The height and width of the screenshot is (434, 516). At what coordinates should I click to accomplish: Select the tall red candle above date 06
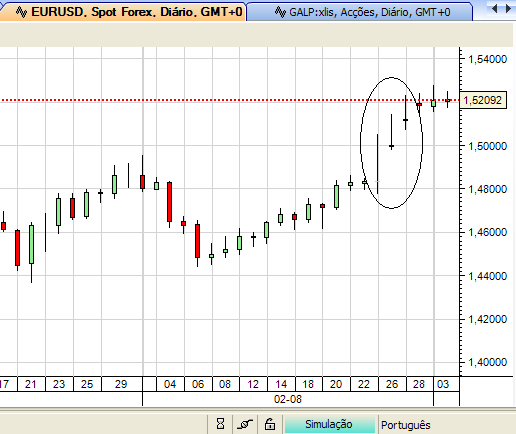point(198,241)
